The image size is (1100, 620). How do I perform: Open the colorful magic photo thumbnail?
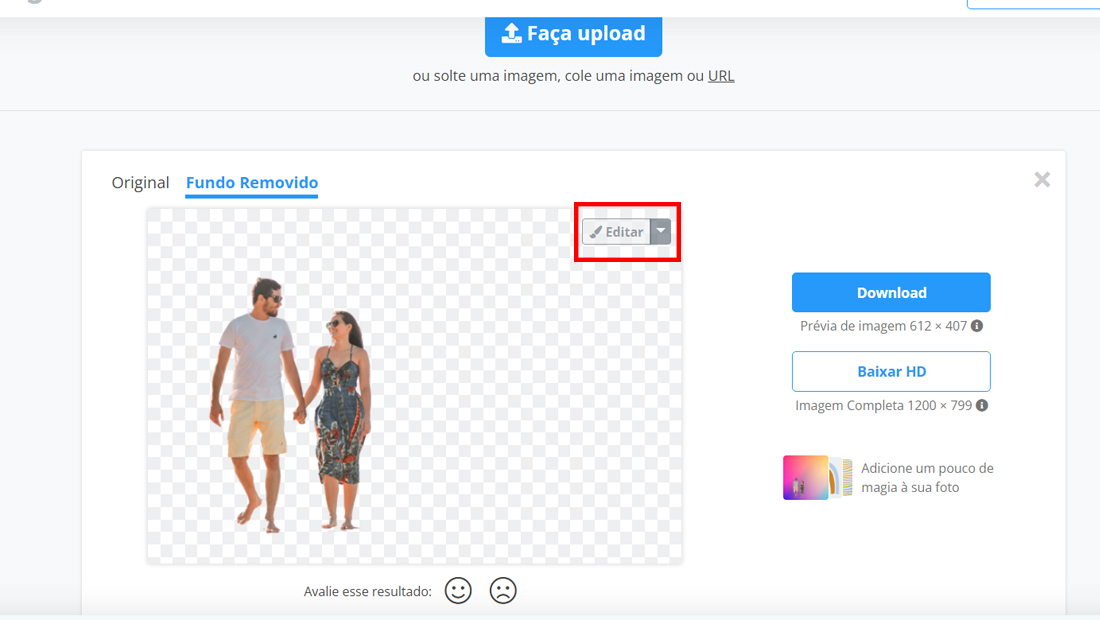click(x=817, y=478)
